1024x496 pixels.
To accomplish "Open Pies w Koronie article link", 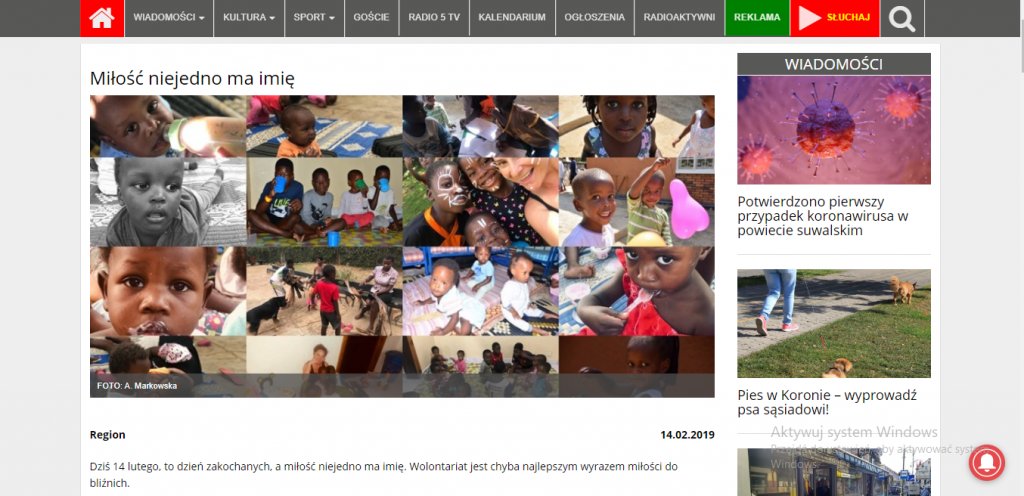I will (827, 402).
